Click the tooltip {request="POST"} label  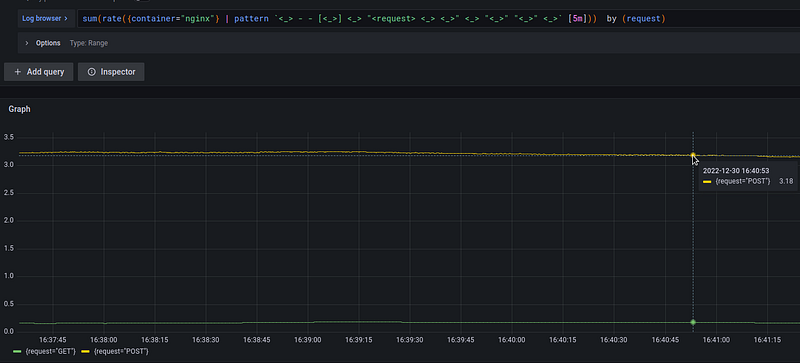[742, 181]
